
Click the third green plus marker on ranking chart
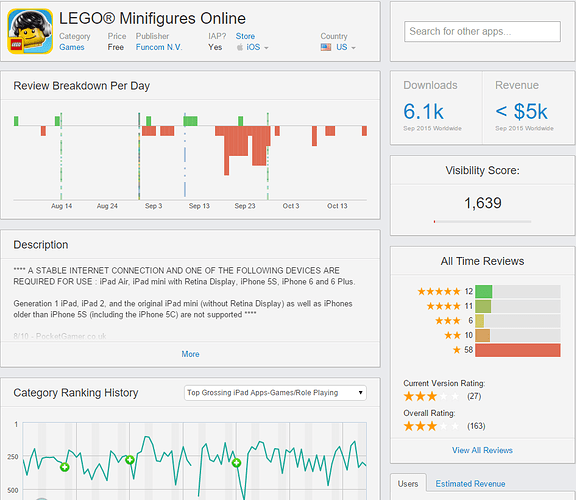click(236, 463)
